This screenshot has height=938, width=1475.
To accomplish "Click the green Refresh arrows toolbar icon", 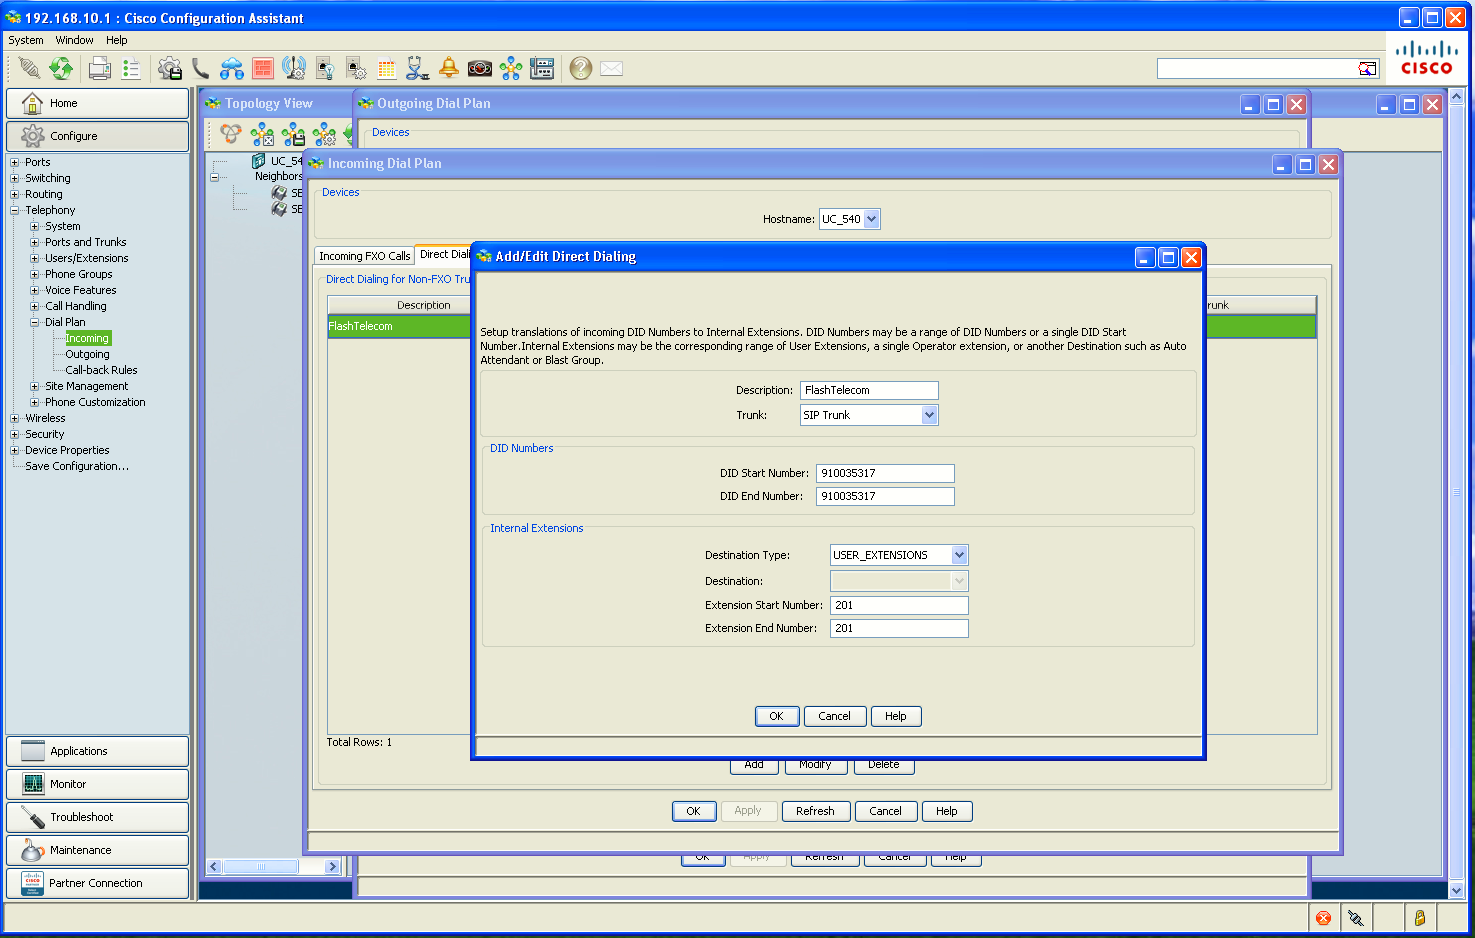I will click(x=61, y=68).
